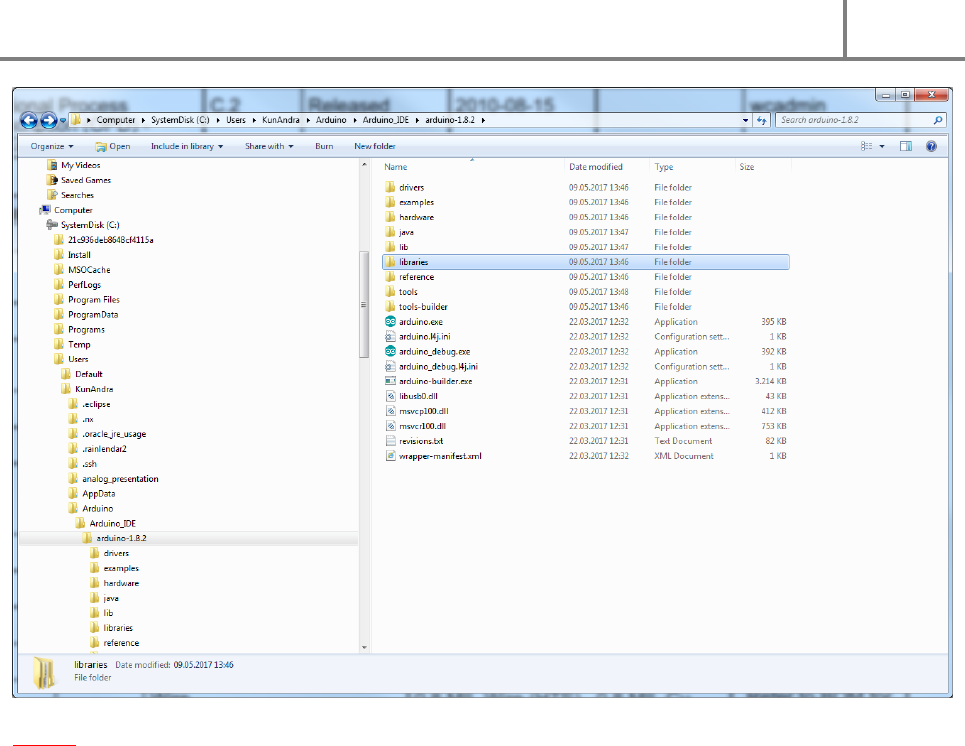Click the Burn toolbar button
The height and width of the screenshot is (746, 965).
tap(324, 146)
